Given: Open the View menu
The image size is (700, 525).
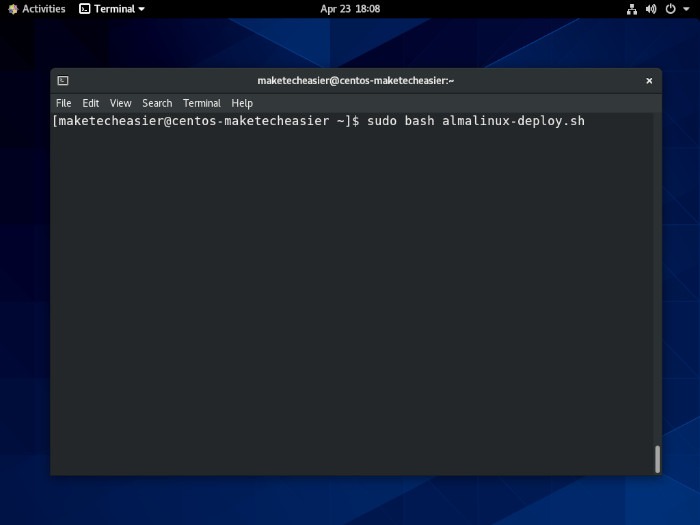Looking at the screenshot, I should click(121, 103).
